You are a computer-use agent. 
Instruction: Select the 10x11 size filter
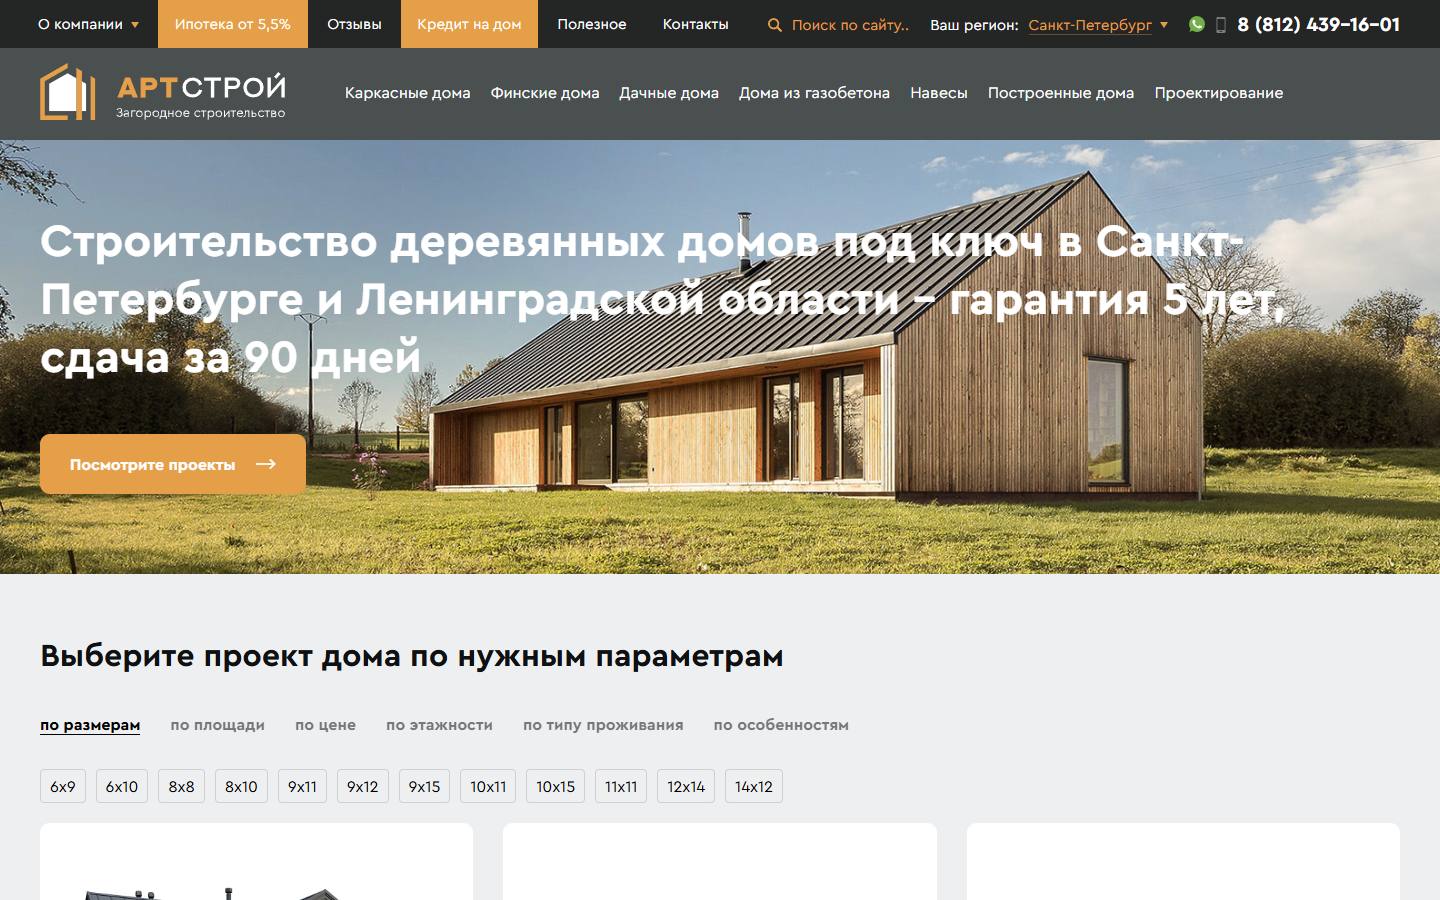pos(488,786)
